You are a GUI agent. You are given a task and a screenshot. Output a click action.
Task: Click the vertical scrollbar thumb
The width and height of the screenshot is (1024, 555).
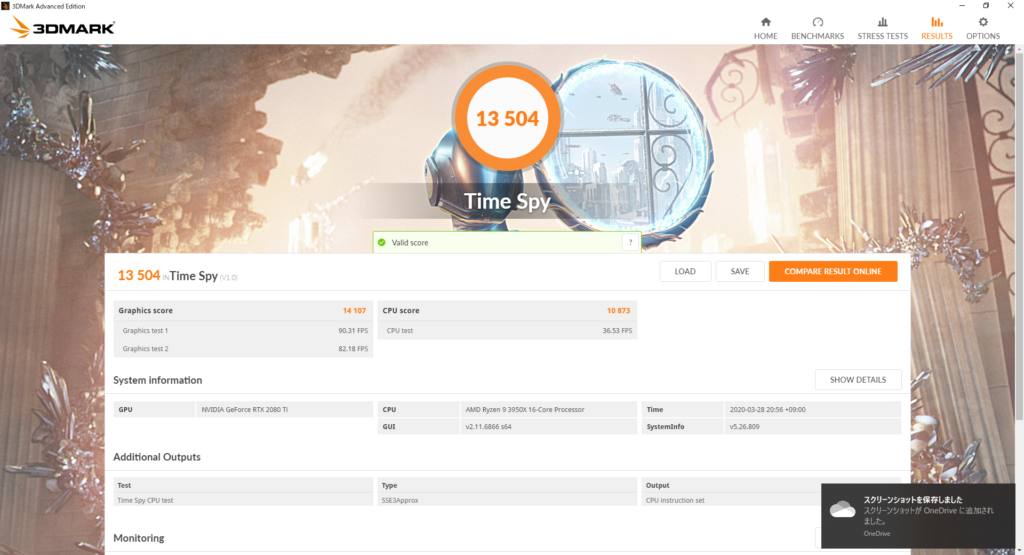point(1019,235)
